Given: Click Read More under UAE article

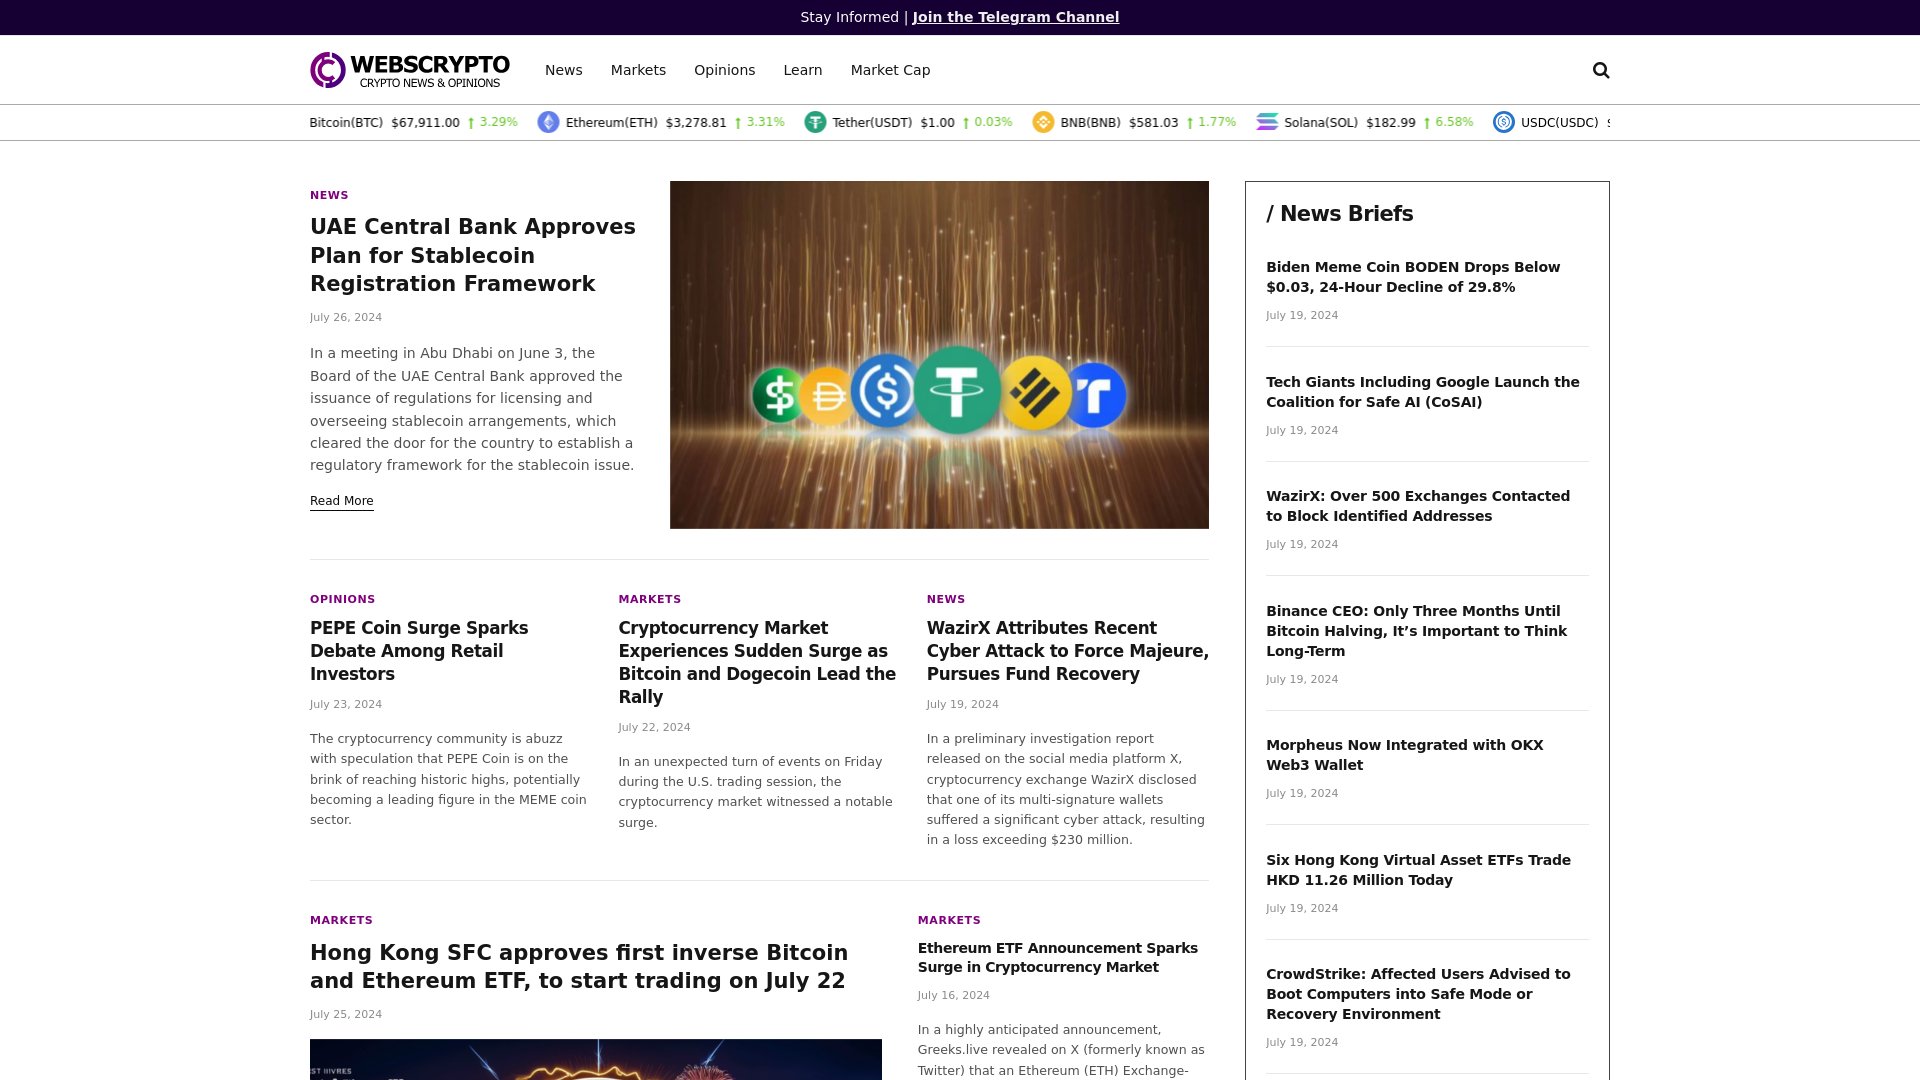Looking at the screenshot, I should point(342,501).
